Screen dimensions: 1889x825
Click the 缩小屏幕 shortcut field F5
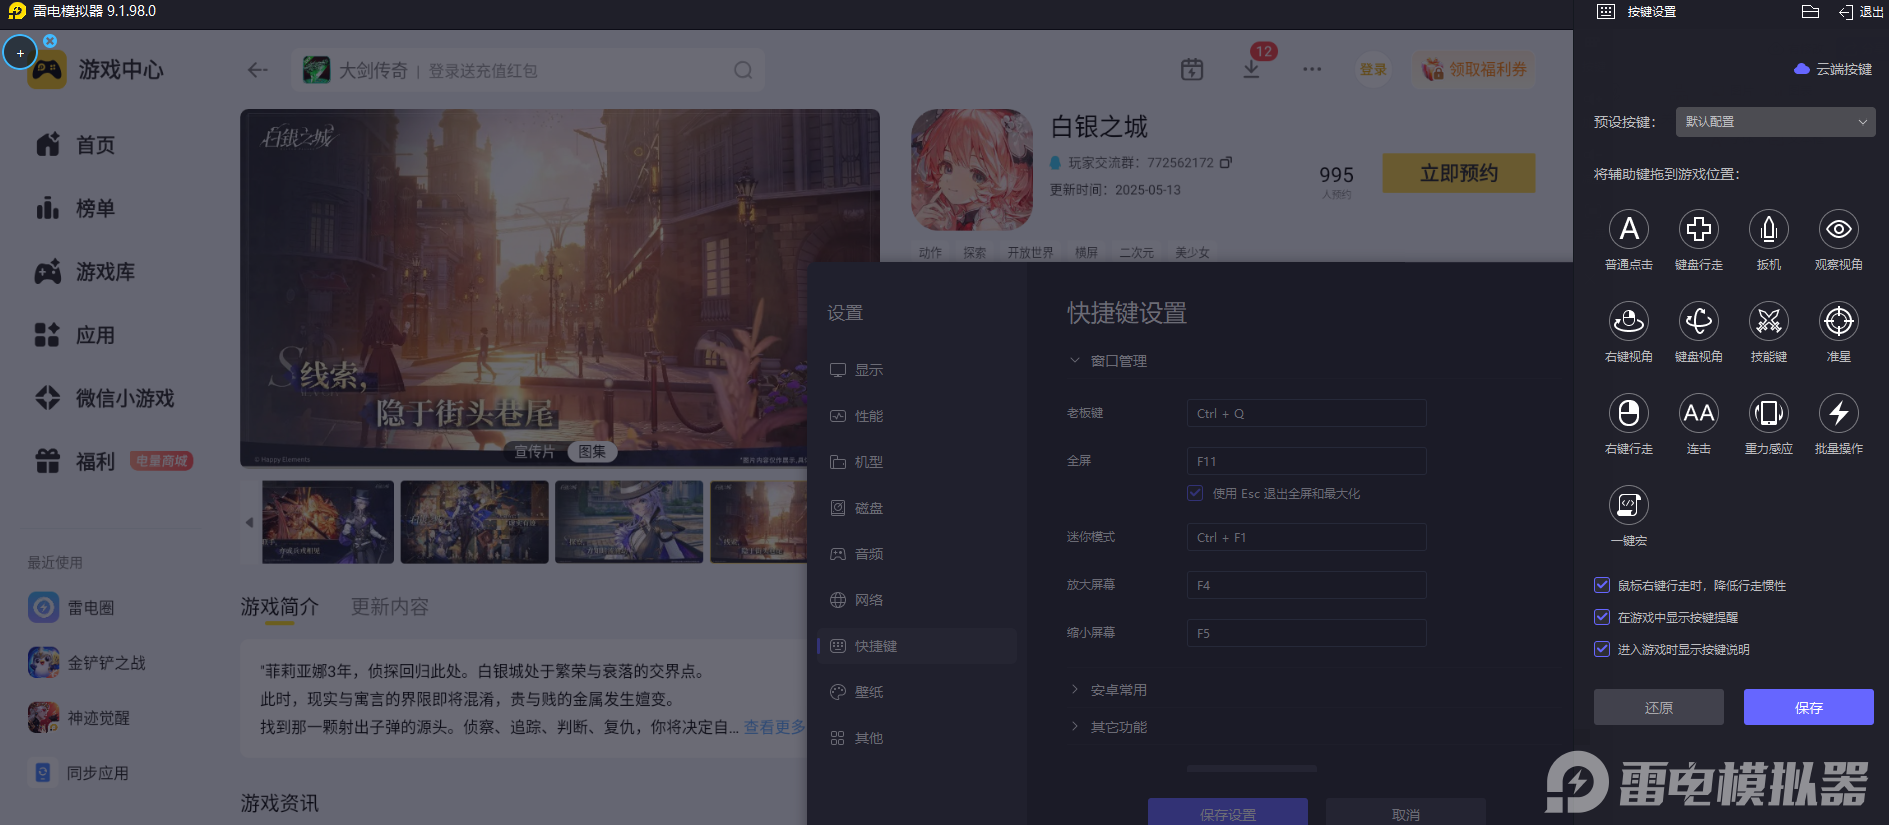[x=1306, y=633]
